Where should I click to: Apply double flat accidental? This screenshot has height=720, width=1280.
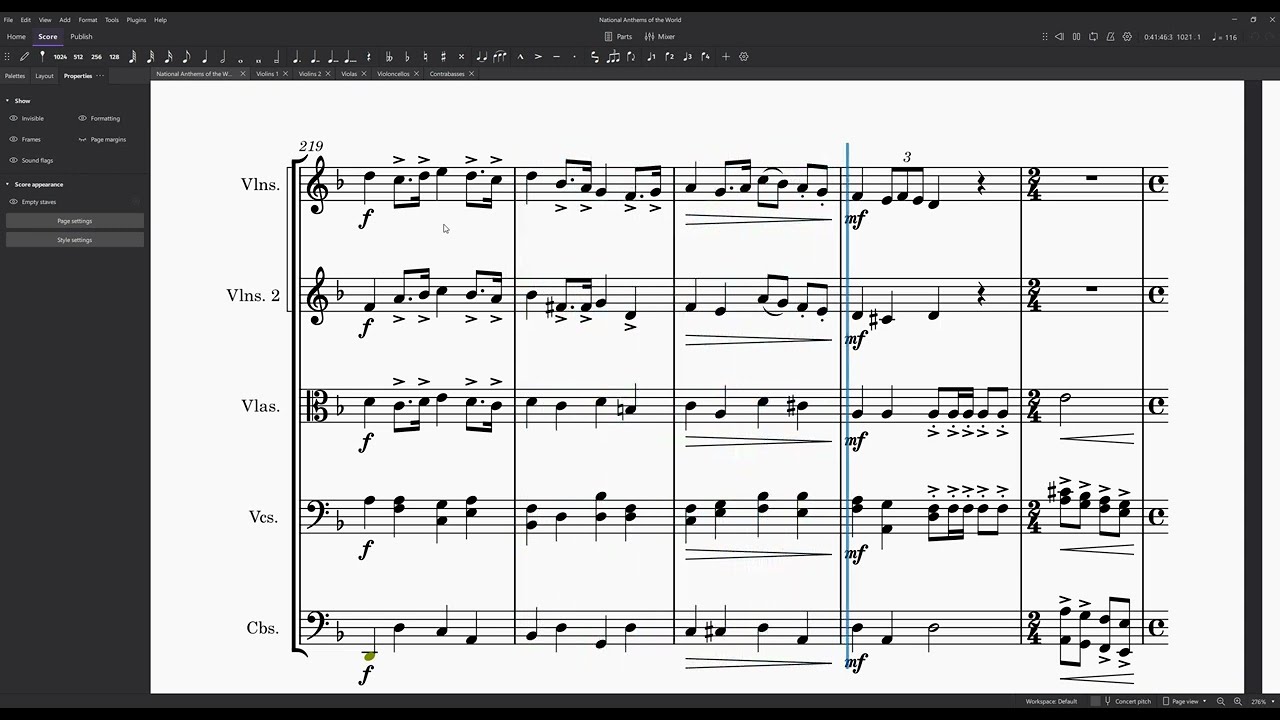coord(389,57)
